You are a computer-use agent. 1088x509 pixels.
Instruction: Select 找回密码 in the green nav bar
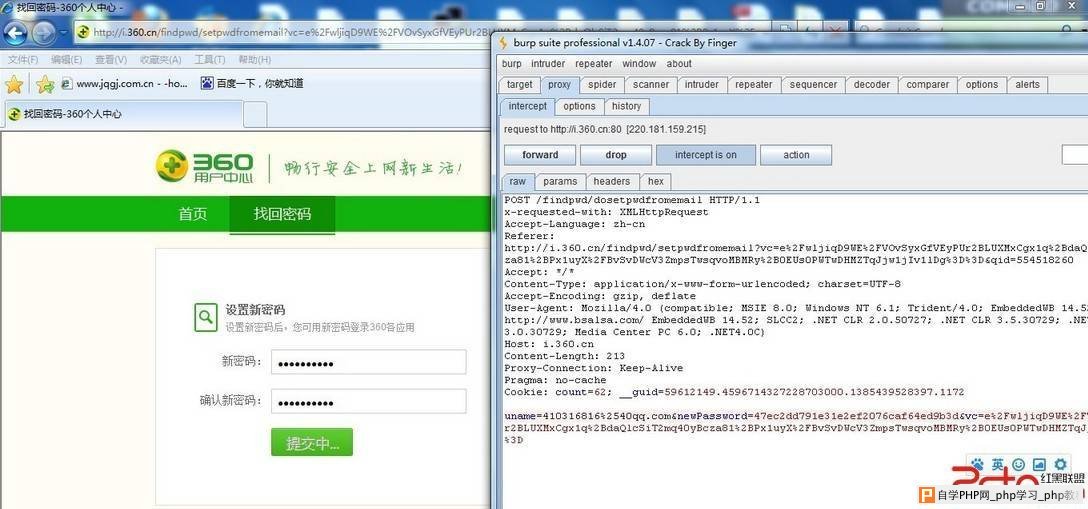tap(282, 214)
